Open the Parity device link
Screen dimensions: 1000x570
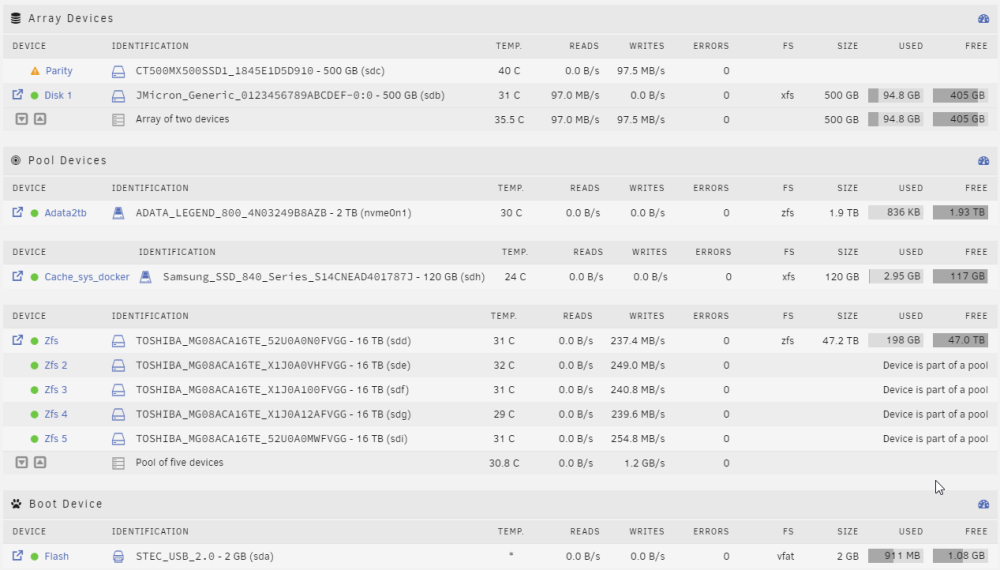(x=59, y=71)
